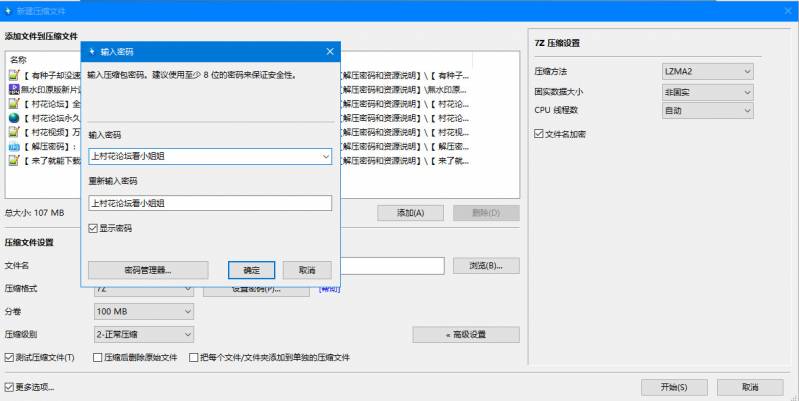Image resolution: width=799 pixels, height=401 pixels.
Task: Click the 重新输入密码 text field
Action: [x=210, y=203]
